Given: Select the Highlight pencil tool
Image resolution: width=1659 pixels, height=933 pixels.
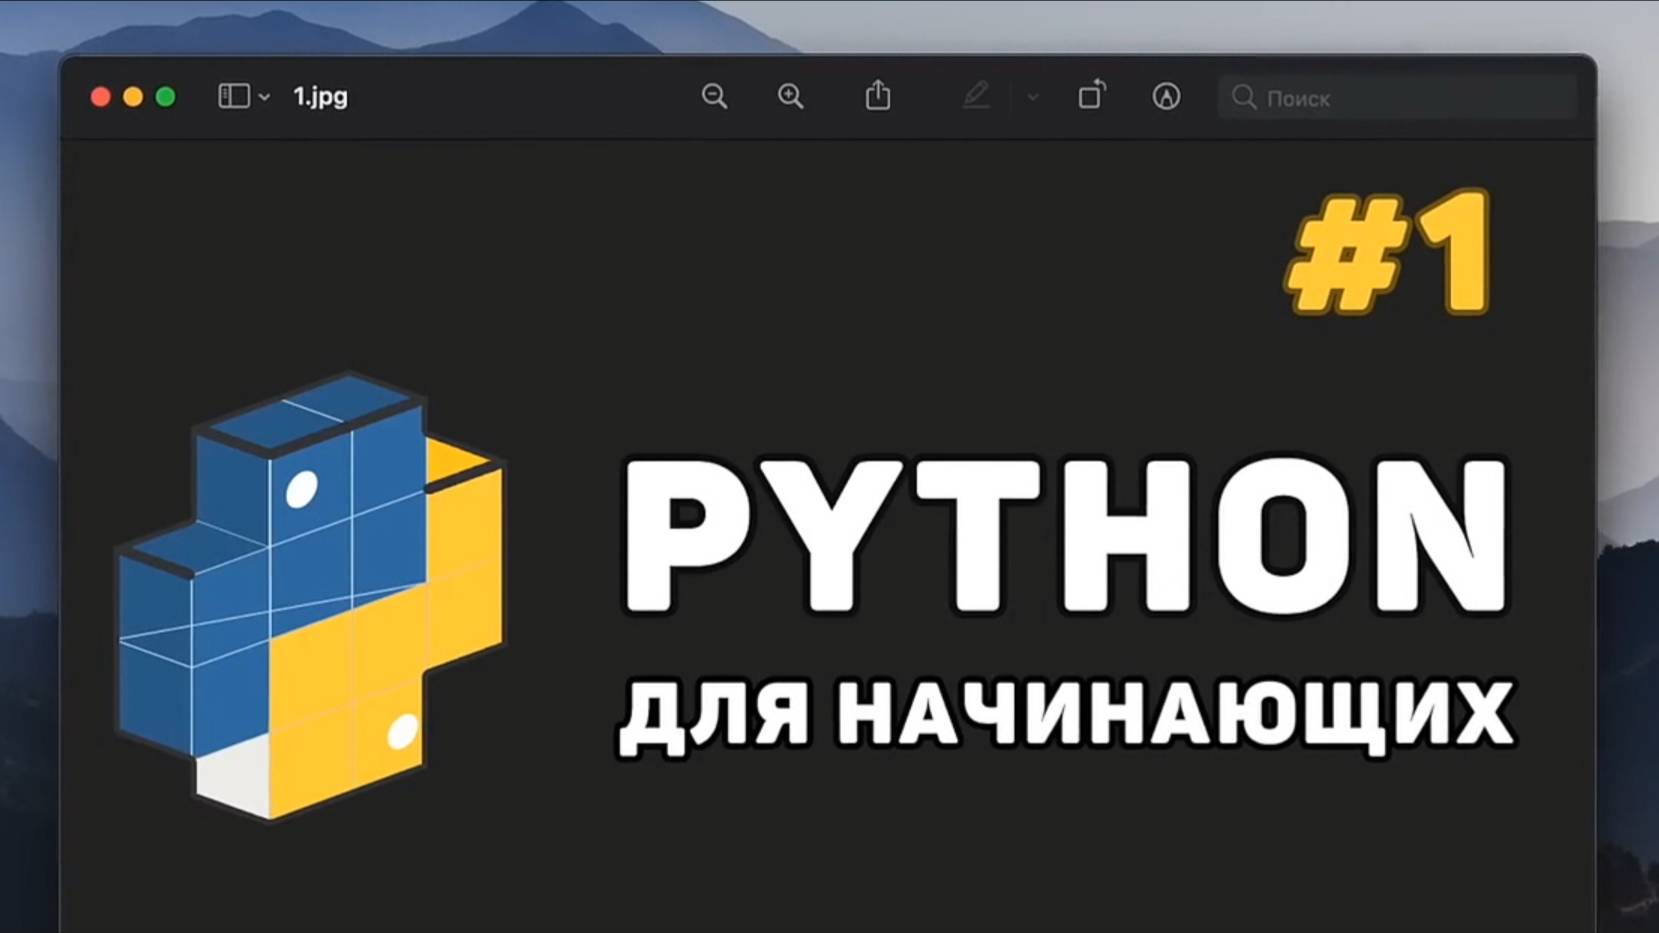Looking at the screenshot, I should (x=976, y=96).
